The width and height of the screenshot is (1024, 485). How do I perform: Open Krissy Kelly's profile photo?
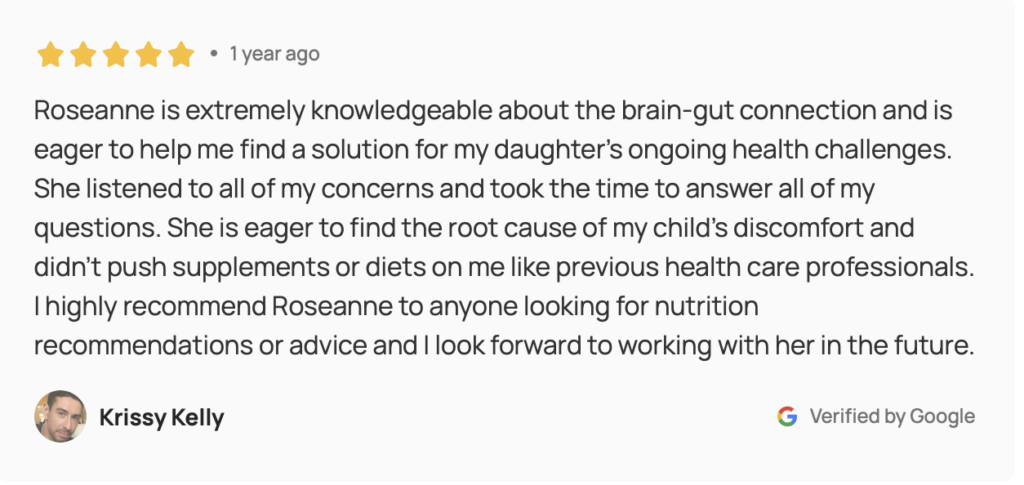pyautogui.click(x=60, y=416)
